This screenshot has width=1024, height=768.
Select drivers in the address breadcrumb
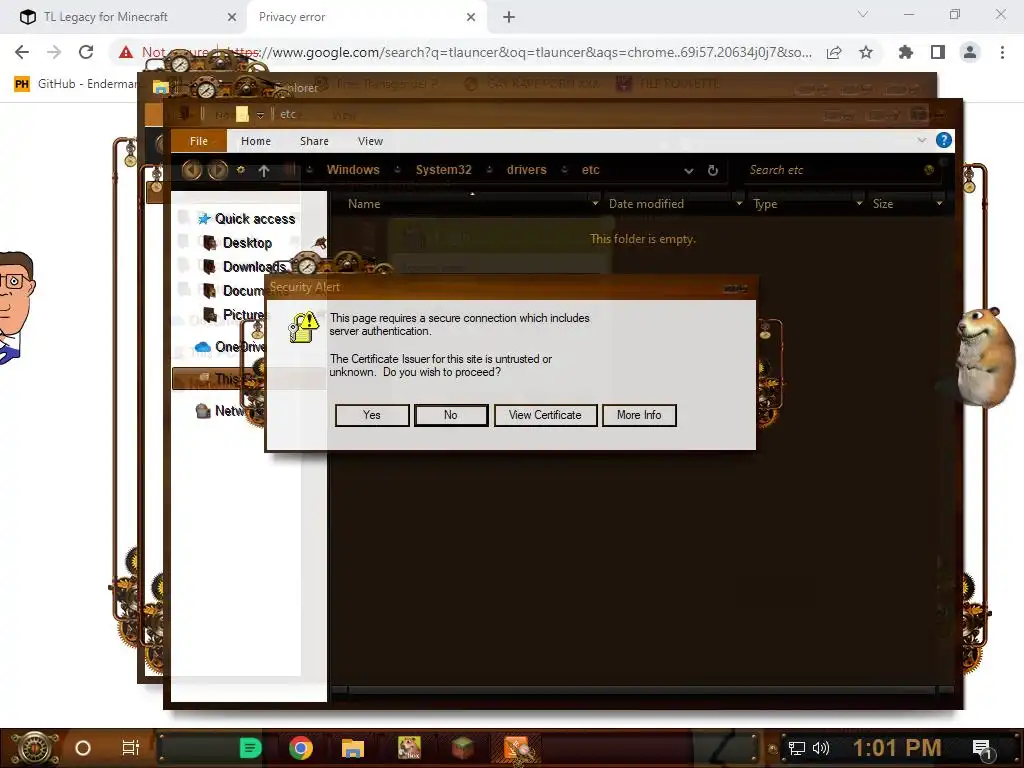coord(526,170)
